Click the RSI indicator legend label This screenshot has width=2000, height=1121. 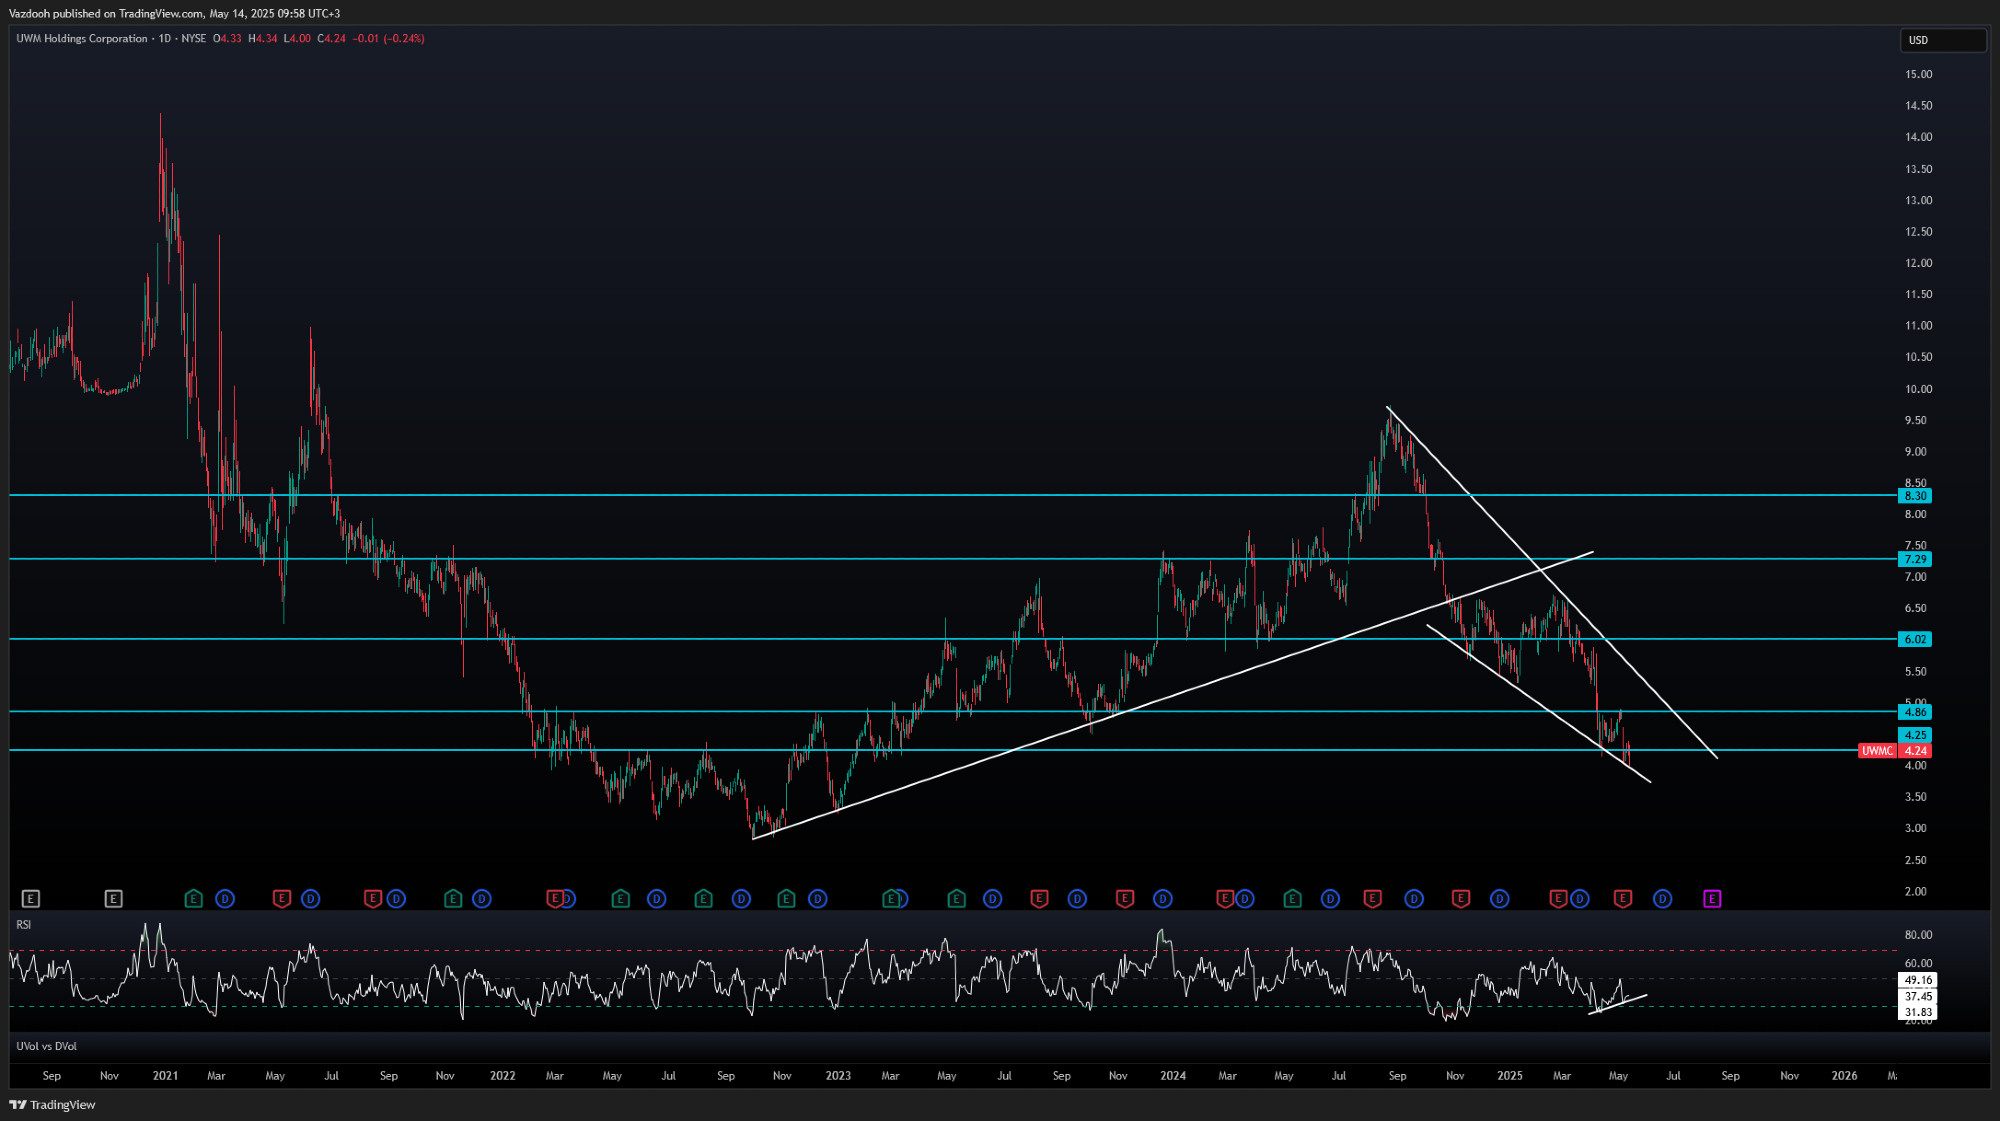(x=23, y=925)
